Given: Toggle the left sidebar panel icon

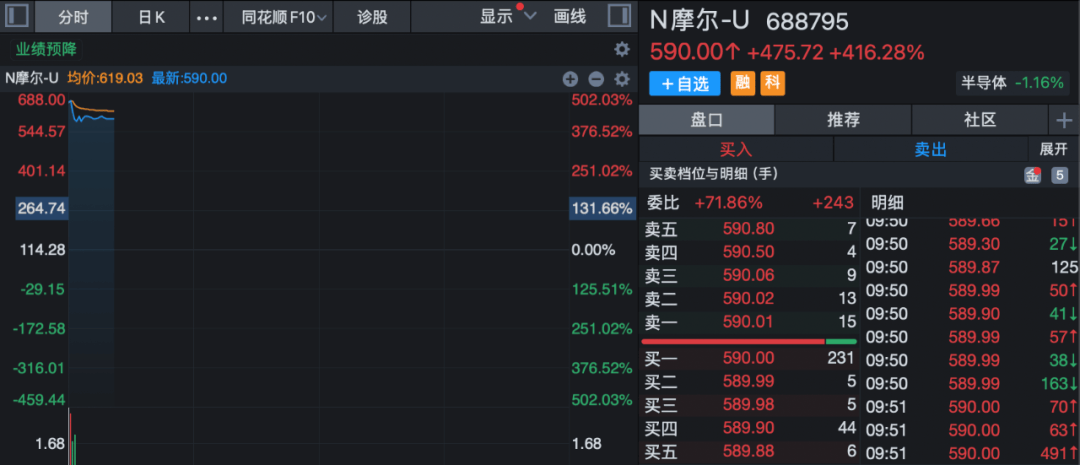Looking at the screenshot, I should click(17, 16).
